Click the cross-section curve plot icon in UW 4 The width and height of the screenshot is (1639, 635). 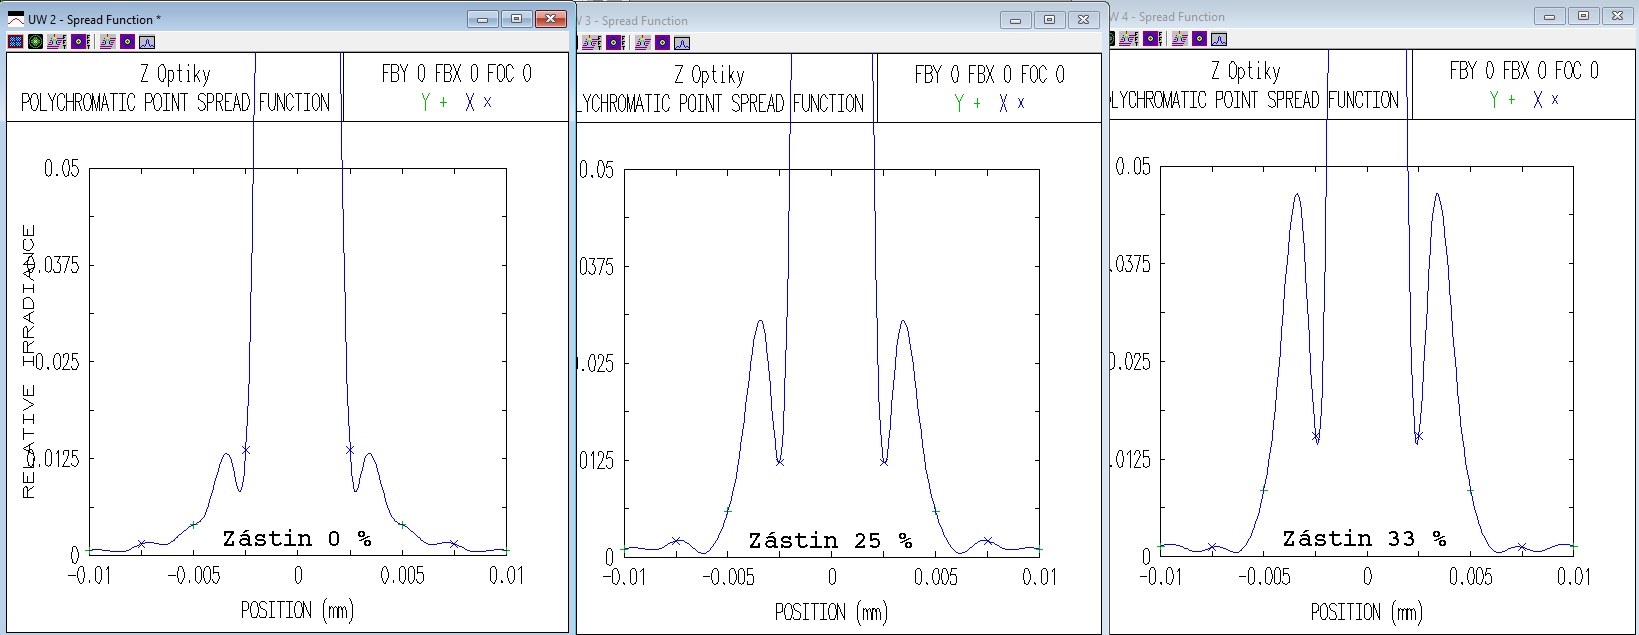pyautogui.click(x=1219, y=40)
